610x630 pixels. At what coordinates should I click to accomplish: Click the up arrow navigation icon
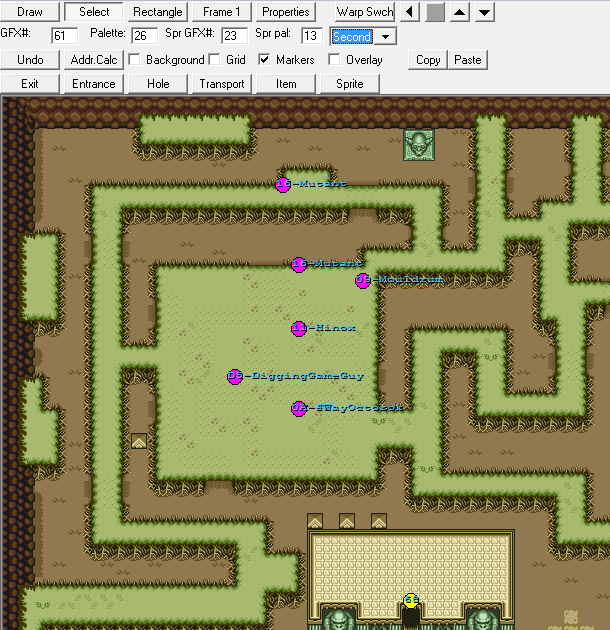point(460,12)
